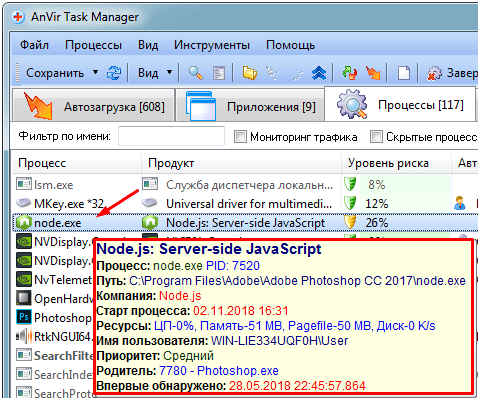Click the NvTelemet process NVIDIA icon
Screen dimensions: 478x398
tap(24, 279)
